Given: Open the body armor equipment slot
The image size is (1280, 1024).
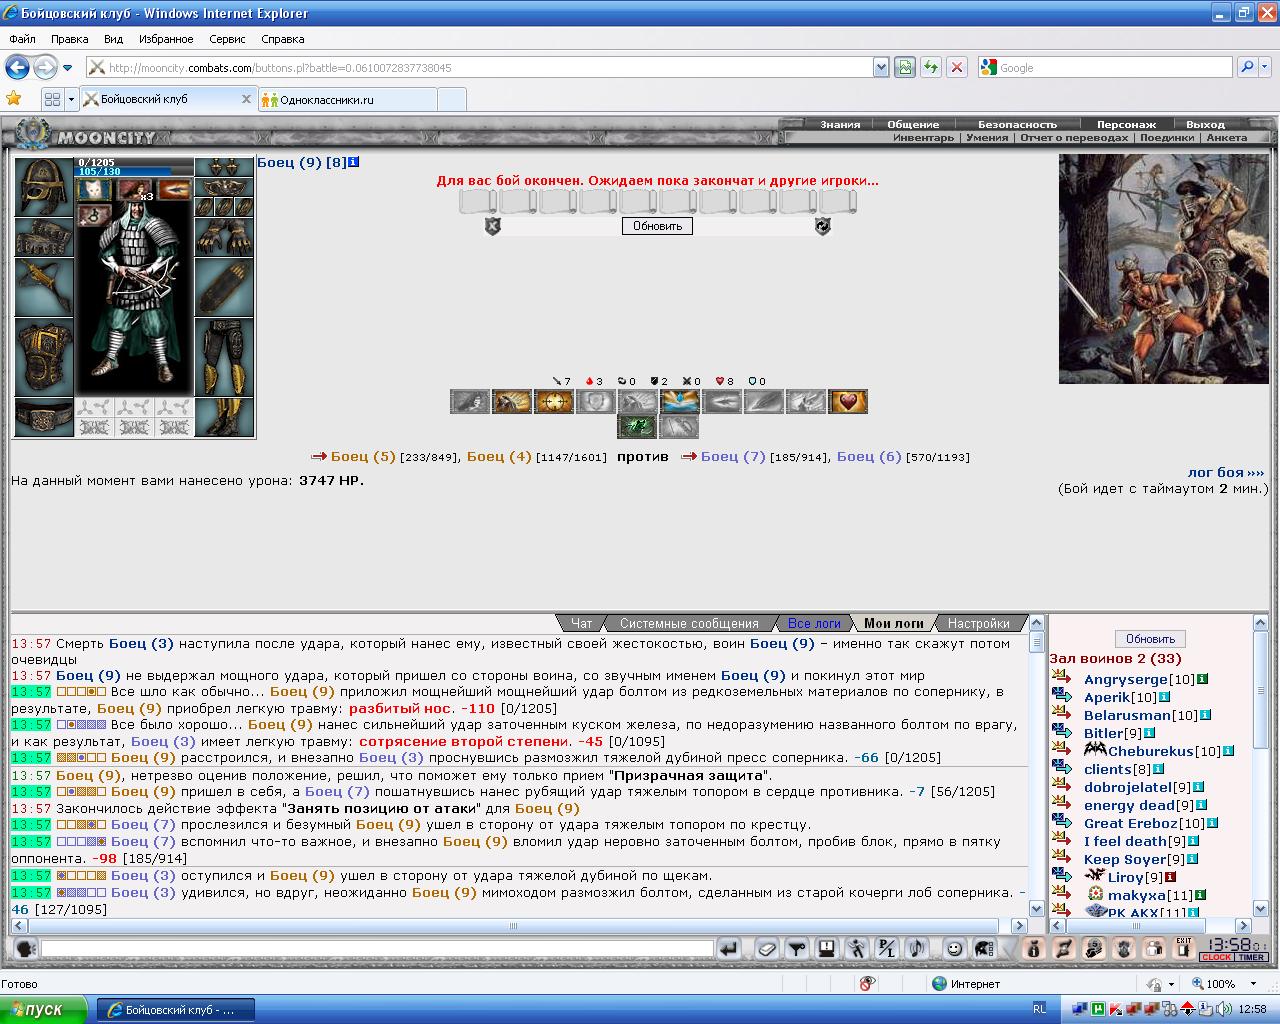Looking at the screenshot, I should pos(44,358).
